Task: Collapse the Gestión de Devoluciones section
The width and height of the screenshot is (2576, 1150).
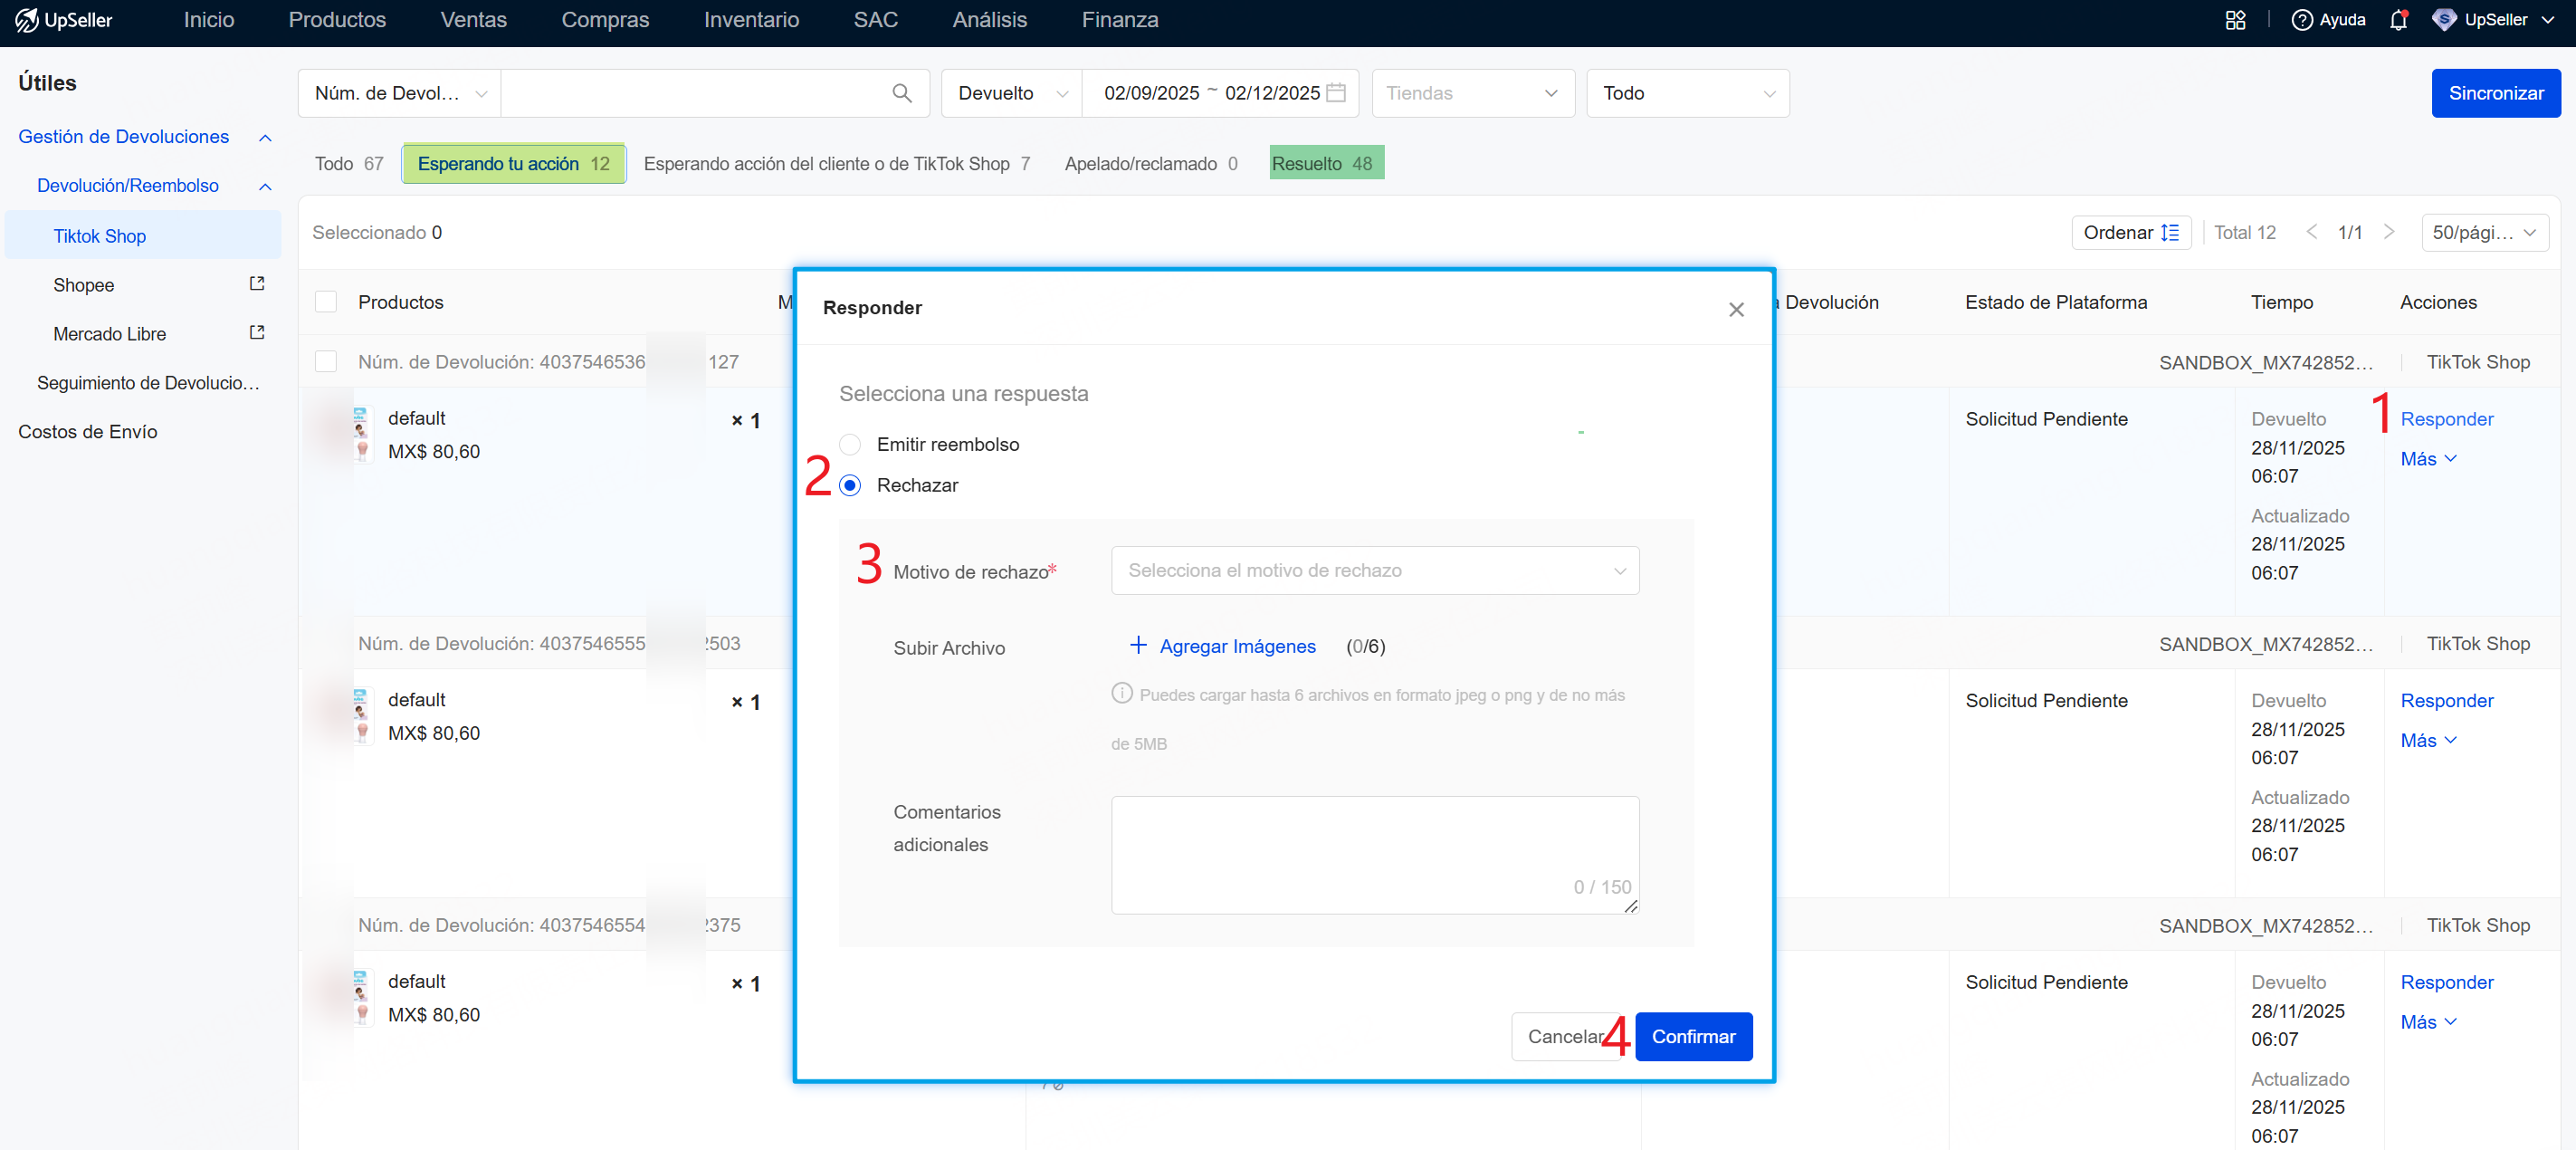Action: (x=265, y=137)
